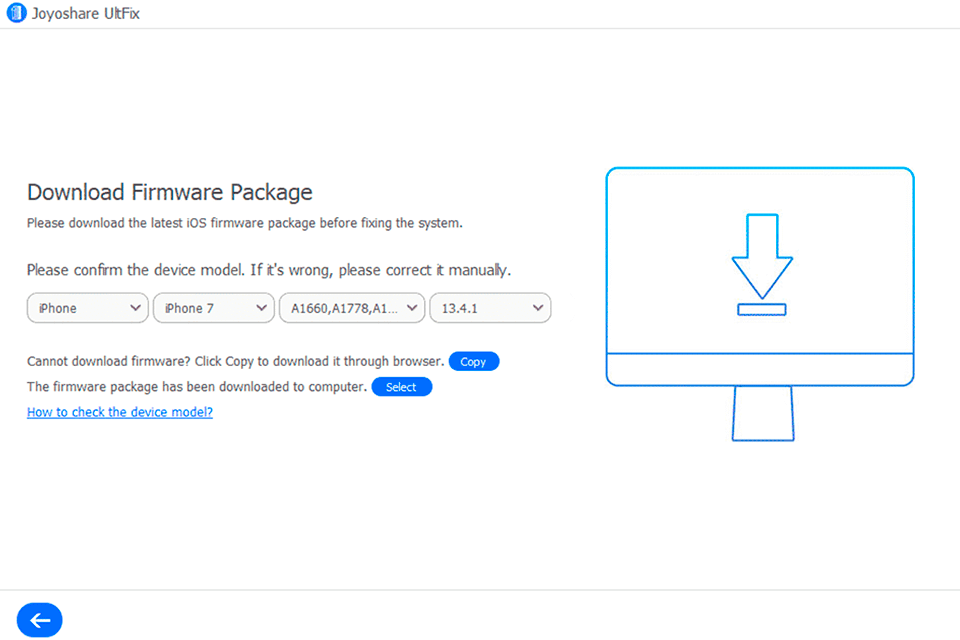Click 'The firmware package has been downloaded' text
This screenshot has width=960, height=640.
point(197,387)
